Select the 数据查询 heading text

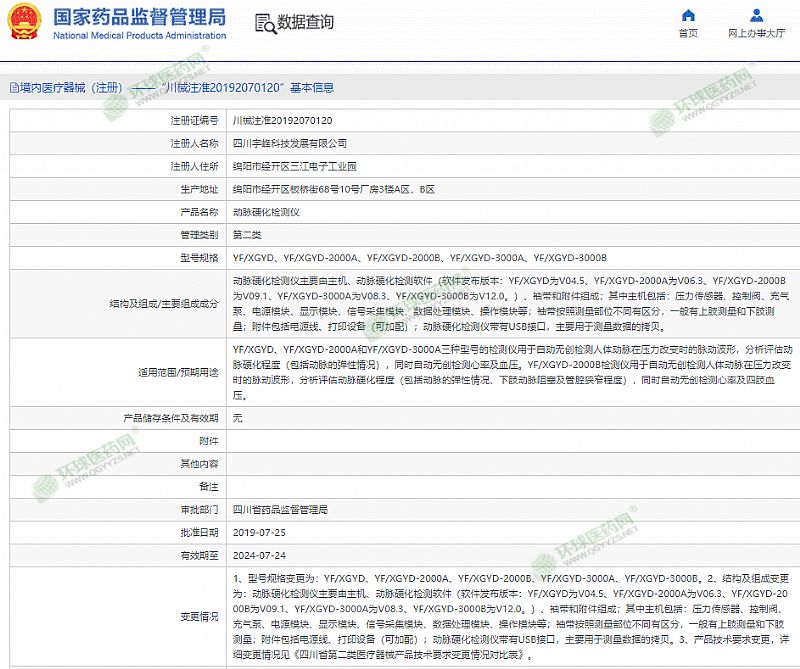click(x=306, y=23)
